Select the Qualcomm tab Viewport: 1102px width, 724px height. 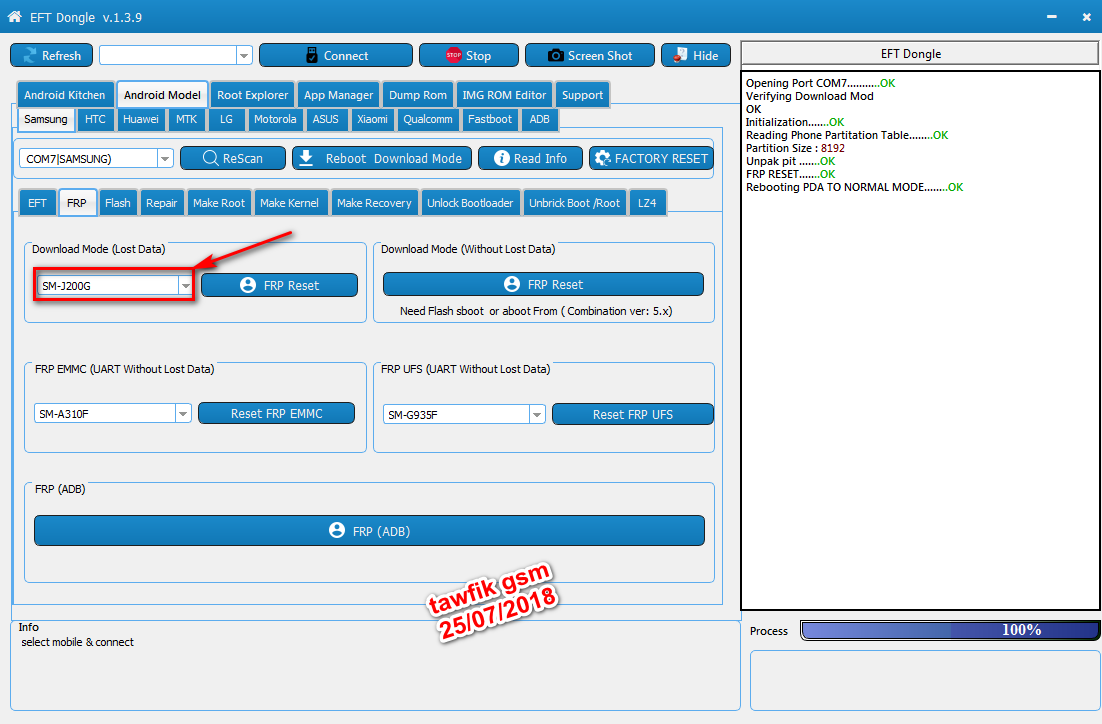427,119
